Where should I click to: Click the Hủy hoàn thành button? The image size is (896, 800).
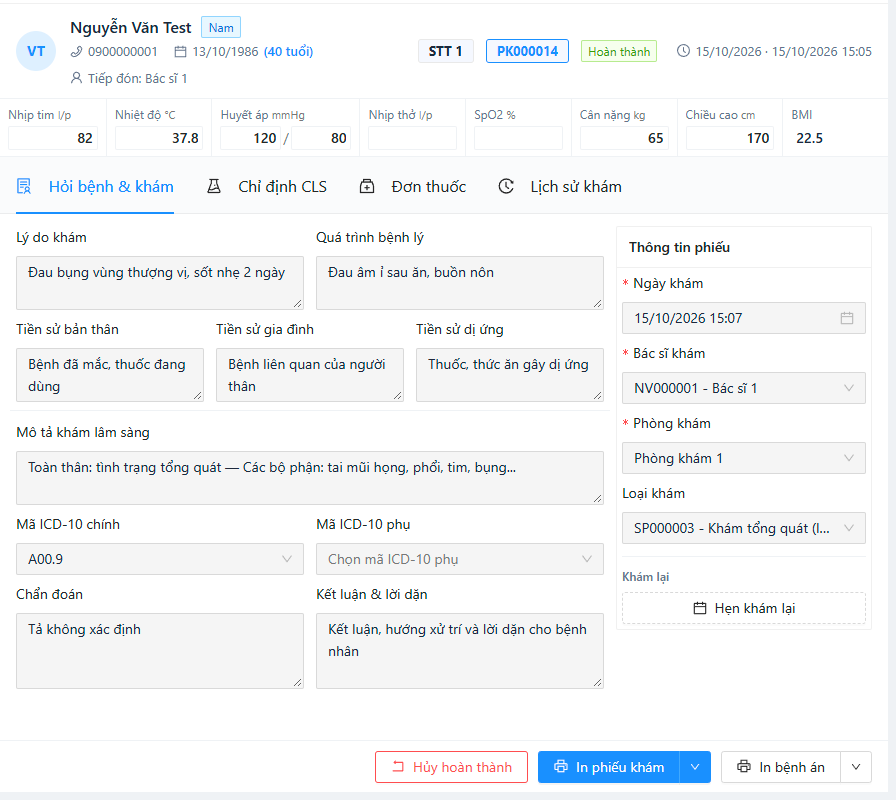[451, 767]
